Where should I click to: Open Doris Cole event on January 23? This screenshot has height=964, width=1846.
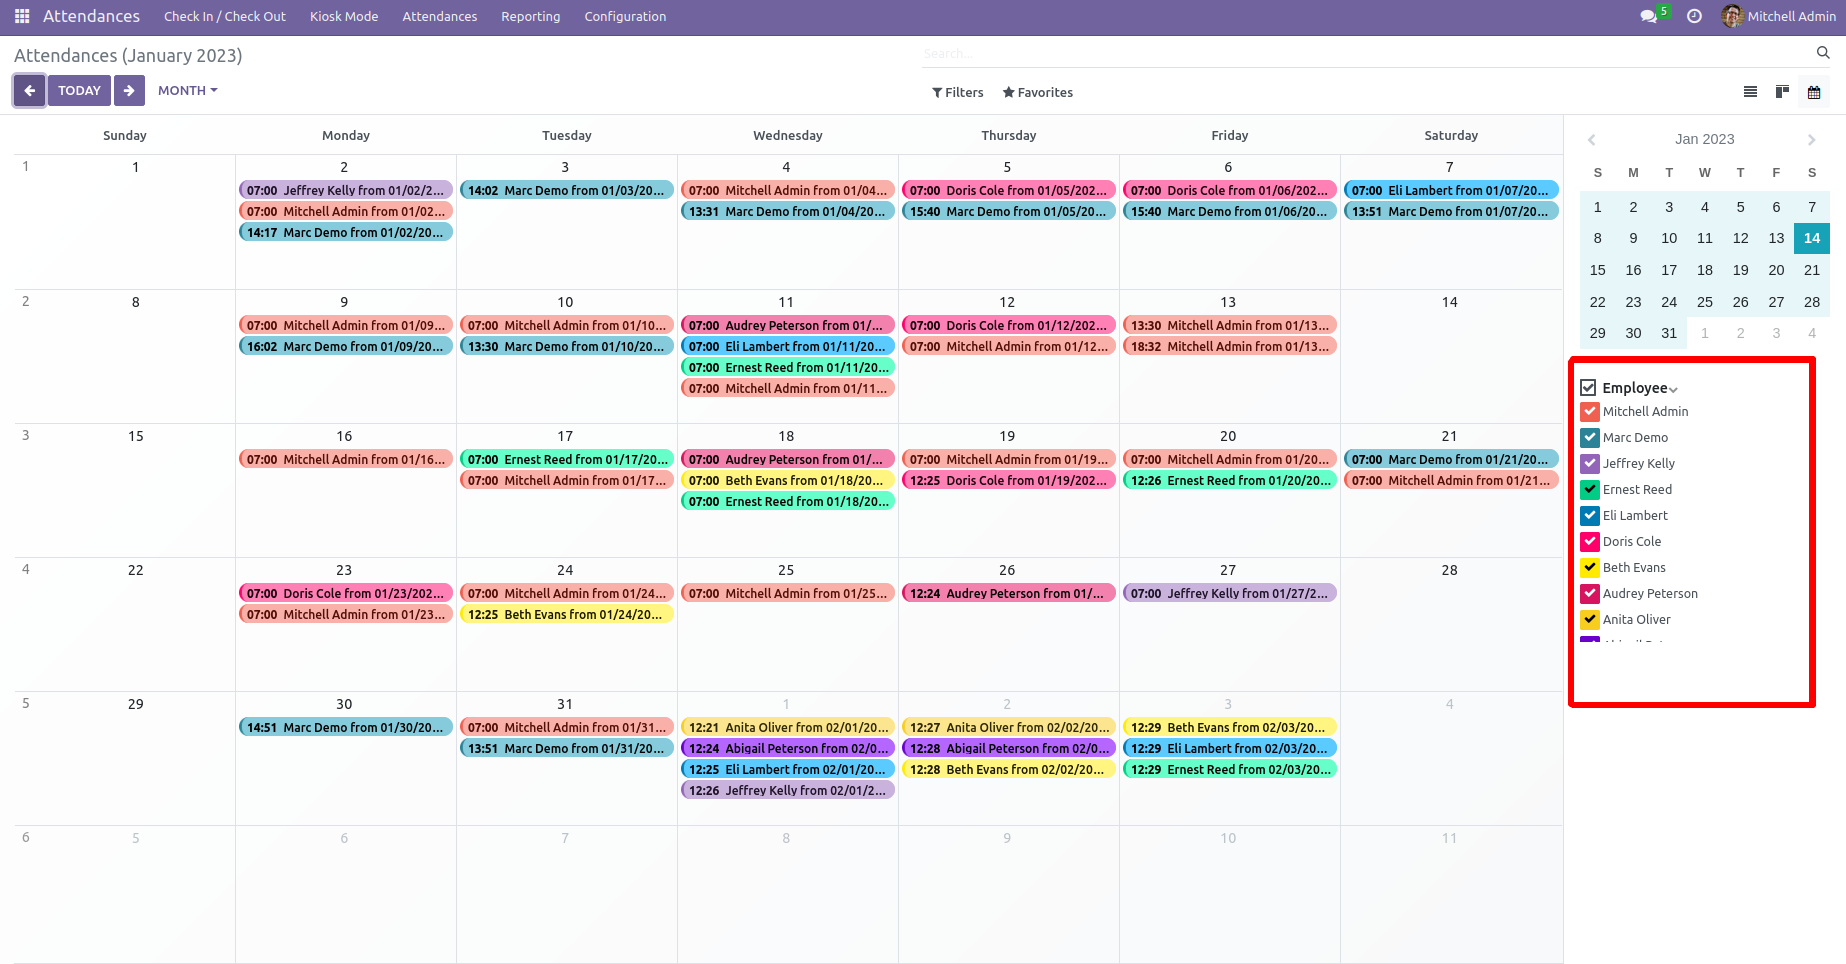tap(346, 593)
